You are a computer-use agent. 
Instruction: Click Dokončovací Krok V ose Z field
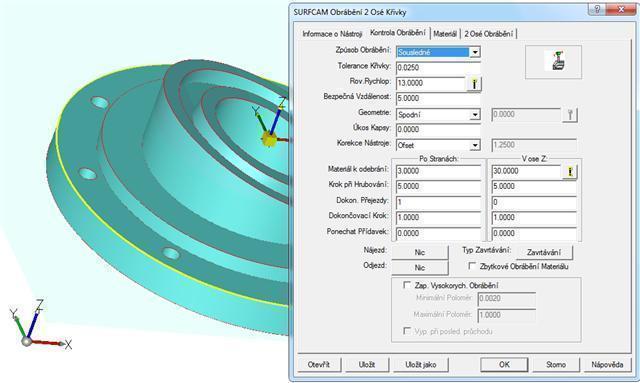pos(534,218)
